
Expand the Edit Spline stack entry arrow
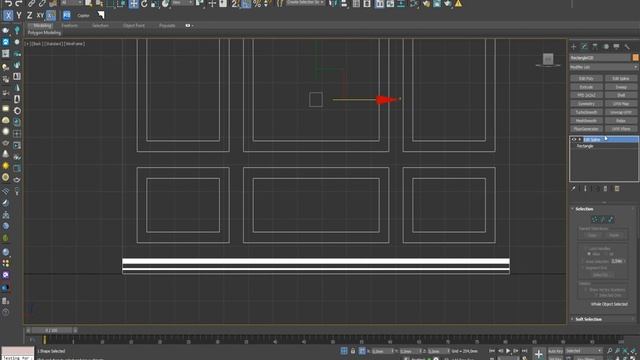(x=580, y=140)
